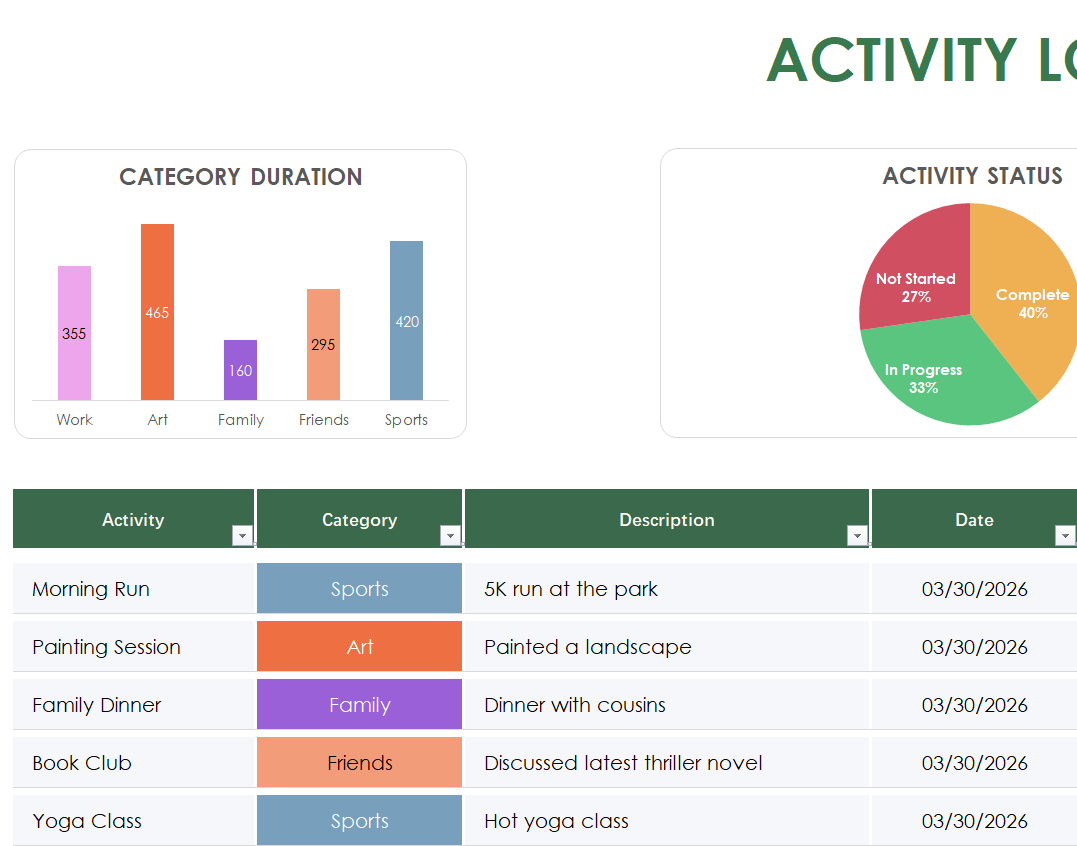The height and width of the screenshot is (846, 1077).
Task: Select the date cell in Yoga Class row
Action: 974,821
